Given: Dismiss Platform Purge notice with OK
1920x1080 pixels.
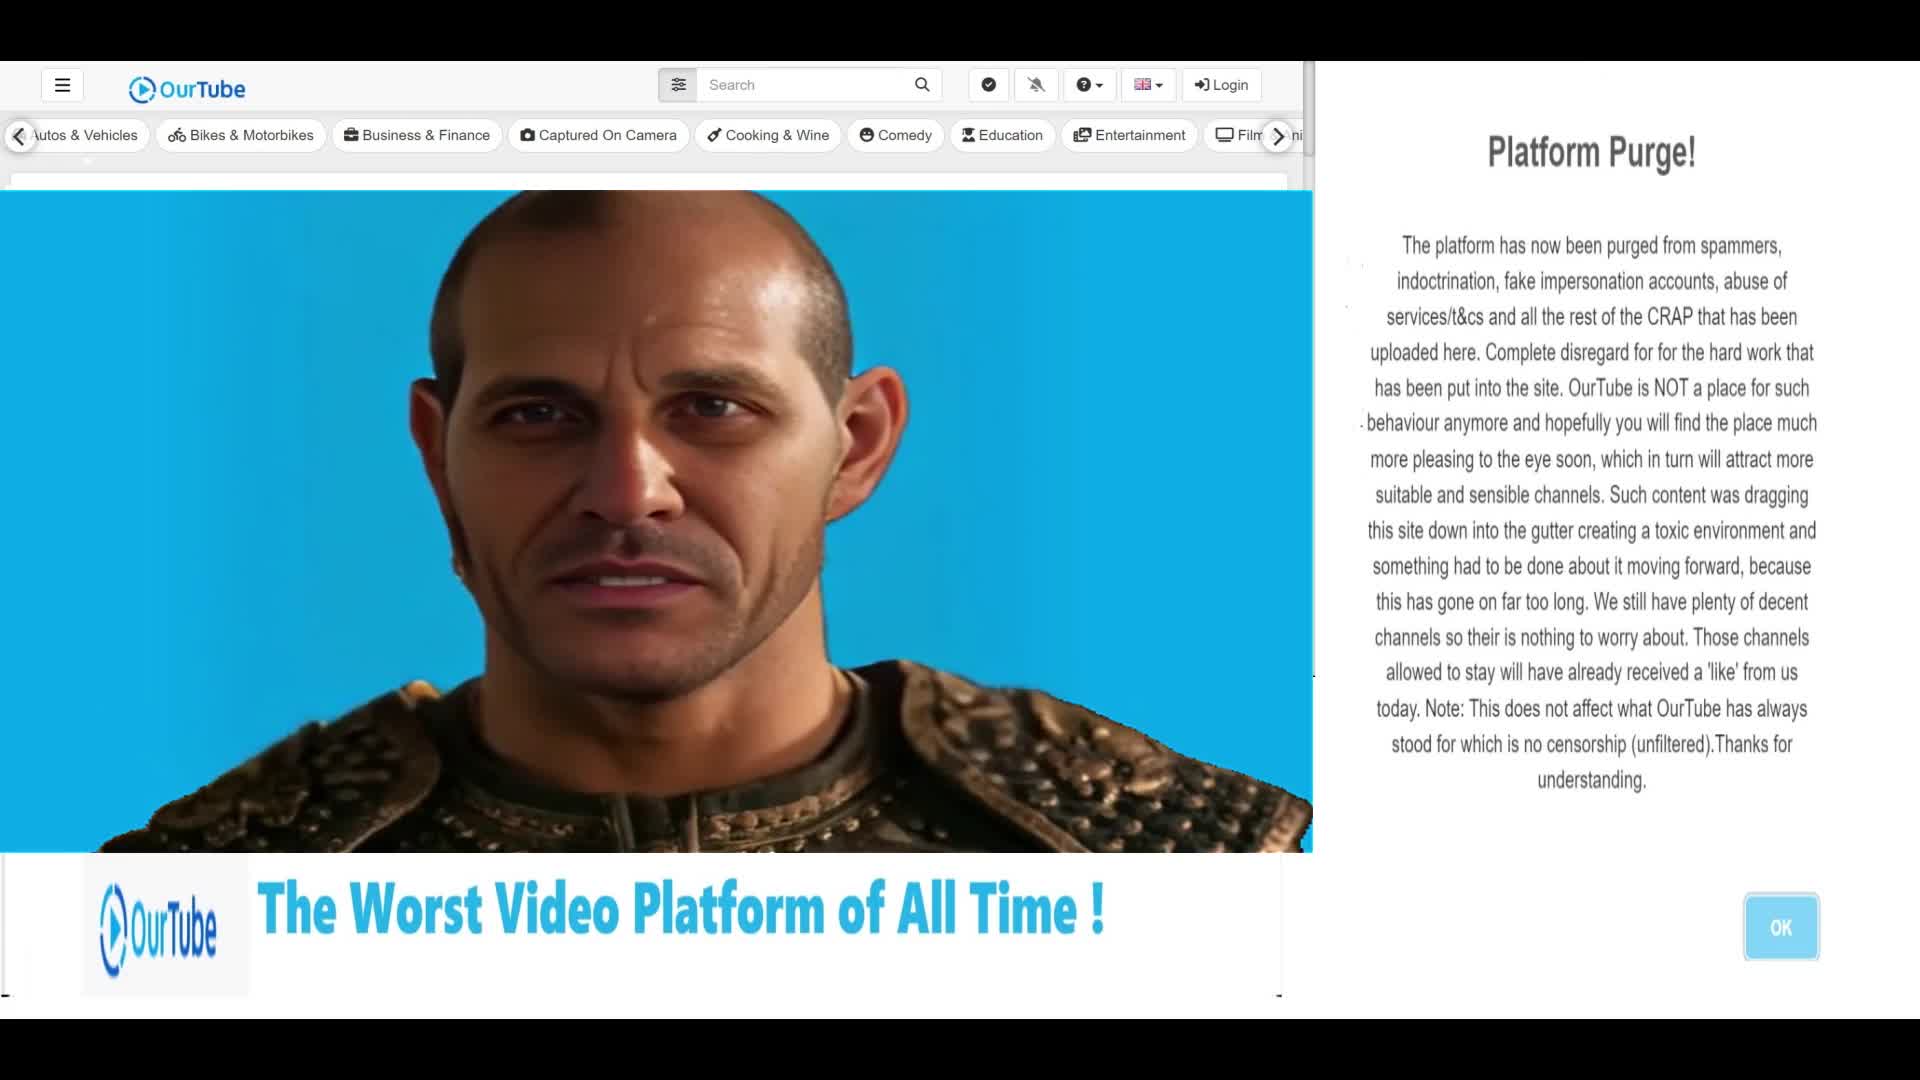Looking at the screenshot, I should point(1781,927).
